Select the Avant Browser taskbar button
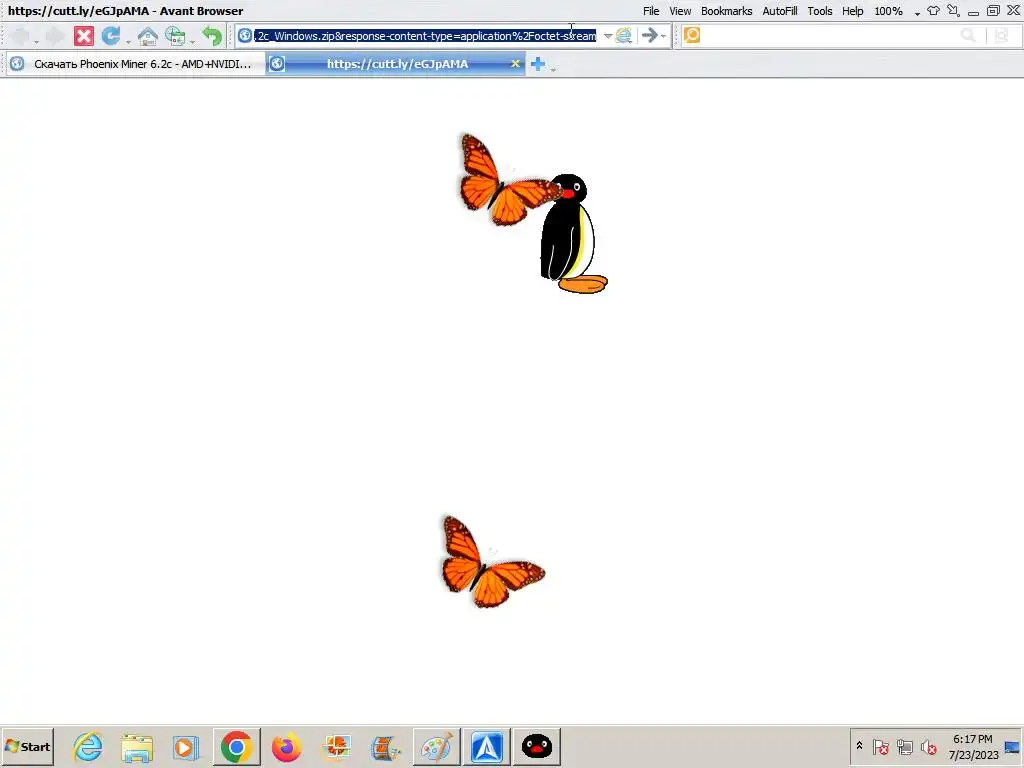Viewport: 1024px width, 768px height. point(487,747)
